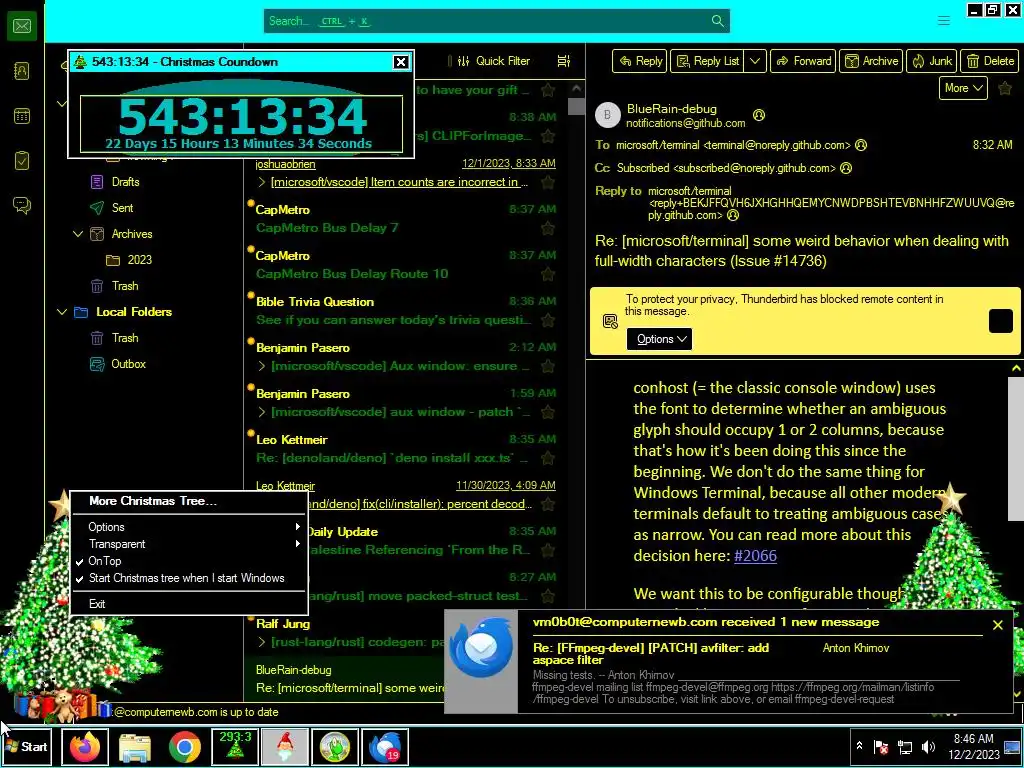Toggle the On Top menu option
The width and height of the screenshot is (1024, 768).
click(x=189, y=561)
